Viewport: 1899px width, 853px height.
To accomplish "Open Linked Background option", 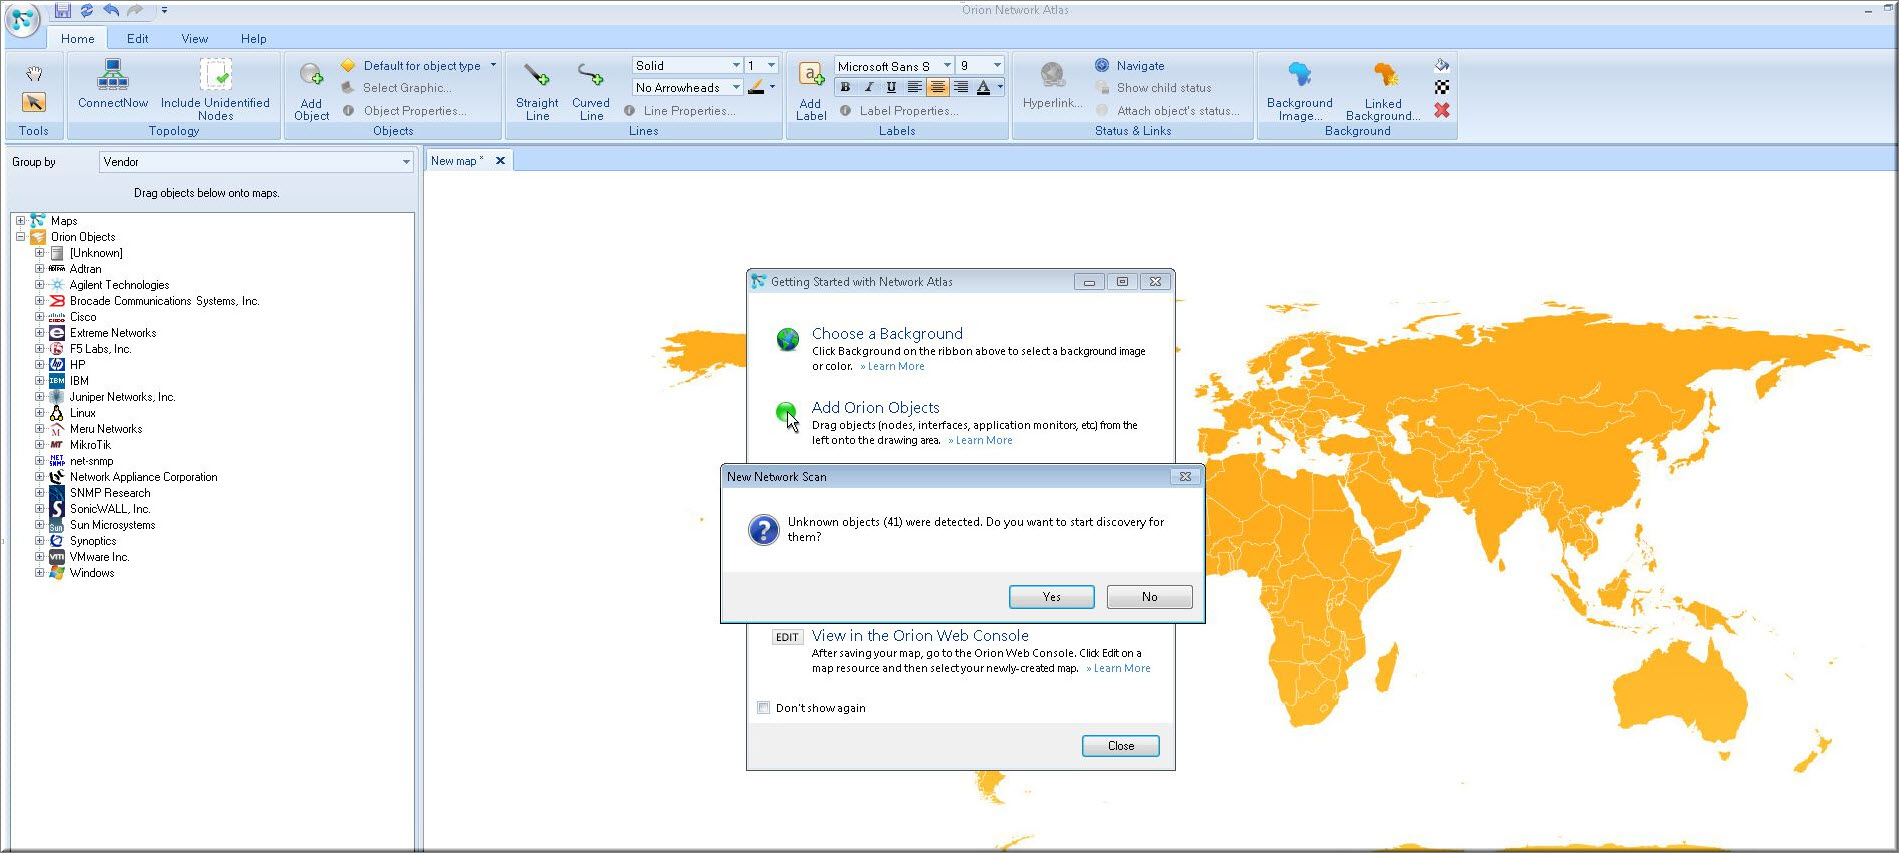I will coord(1383,89).
